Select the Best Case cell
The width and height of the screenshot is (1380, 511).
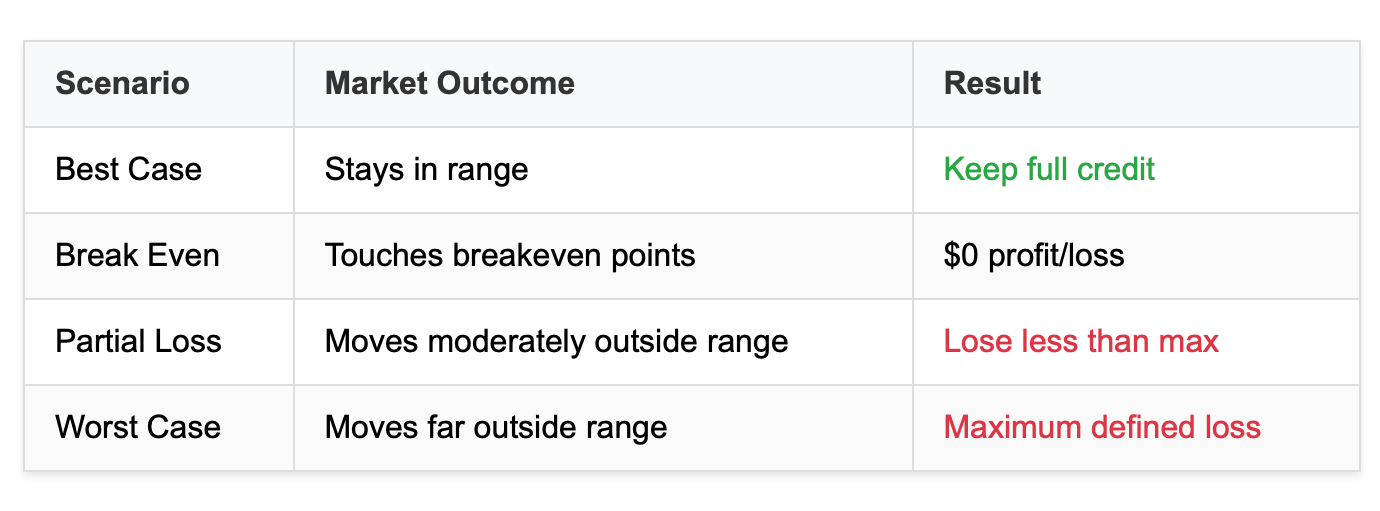pos(159,170)
